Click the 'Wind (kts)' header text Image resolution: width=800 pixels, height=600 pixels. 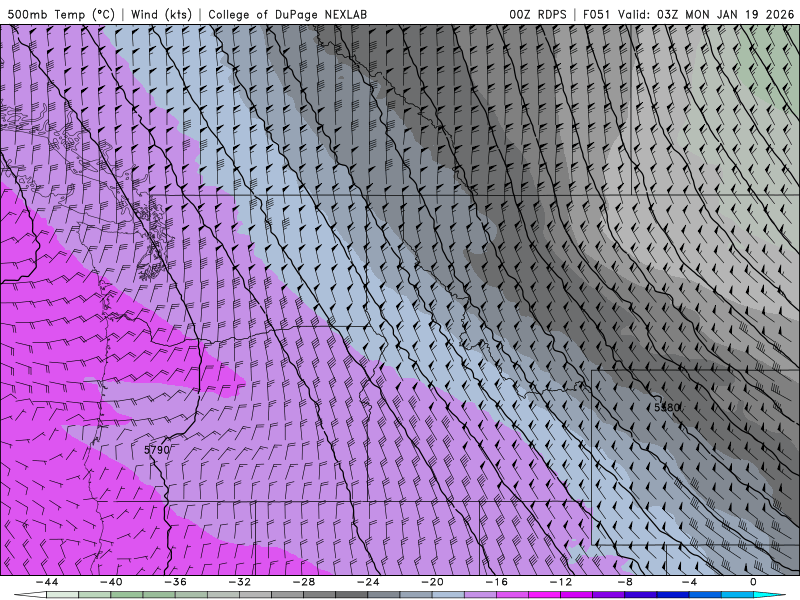click(x=161, y=14)
